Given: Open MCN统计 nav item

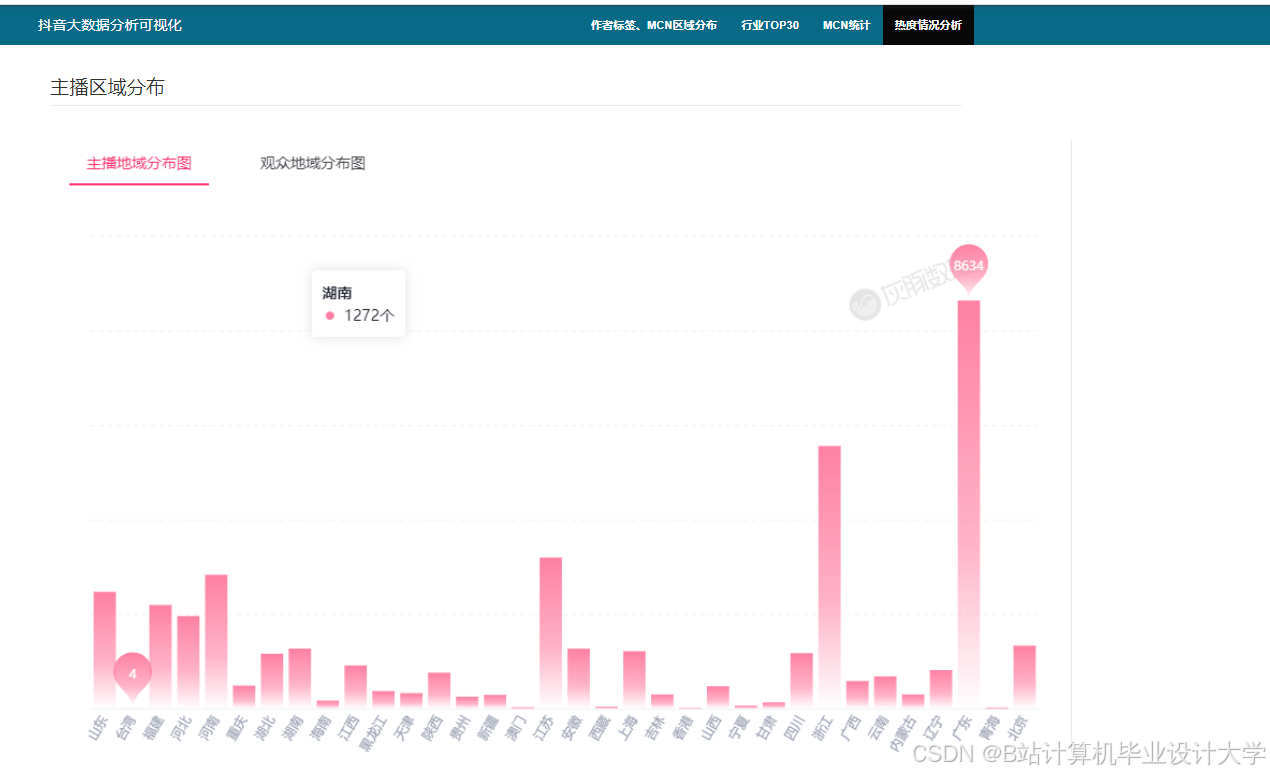Looking at the screenshot, I should click(x=847, y=25).
